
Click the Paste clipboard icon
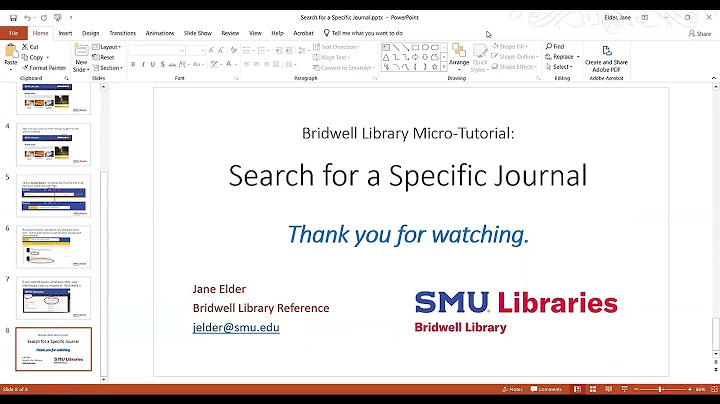point(11,50)
